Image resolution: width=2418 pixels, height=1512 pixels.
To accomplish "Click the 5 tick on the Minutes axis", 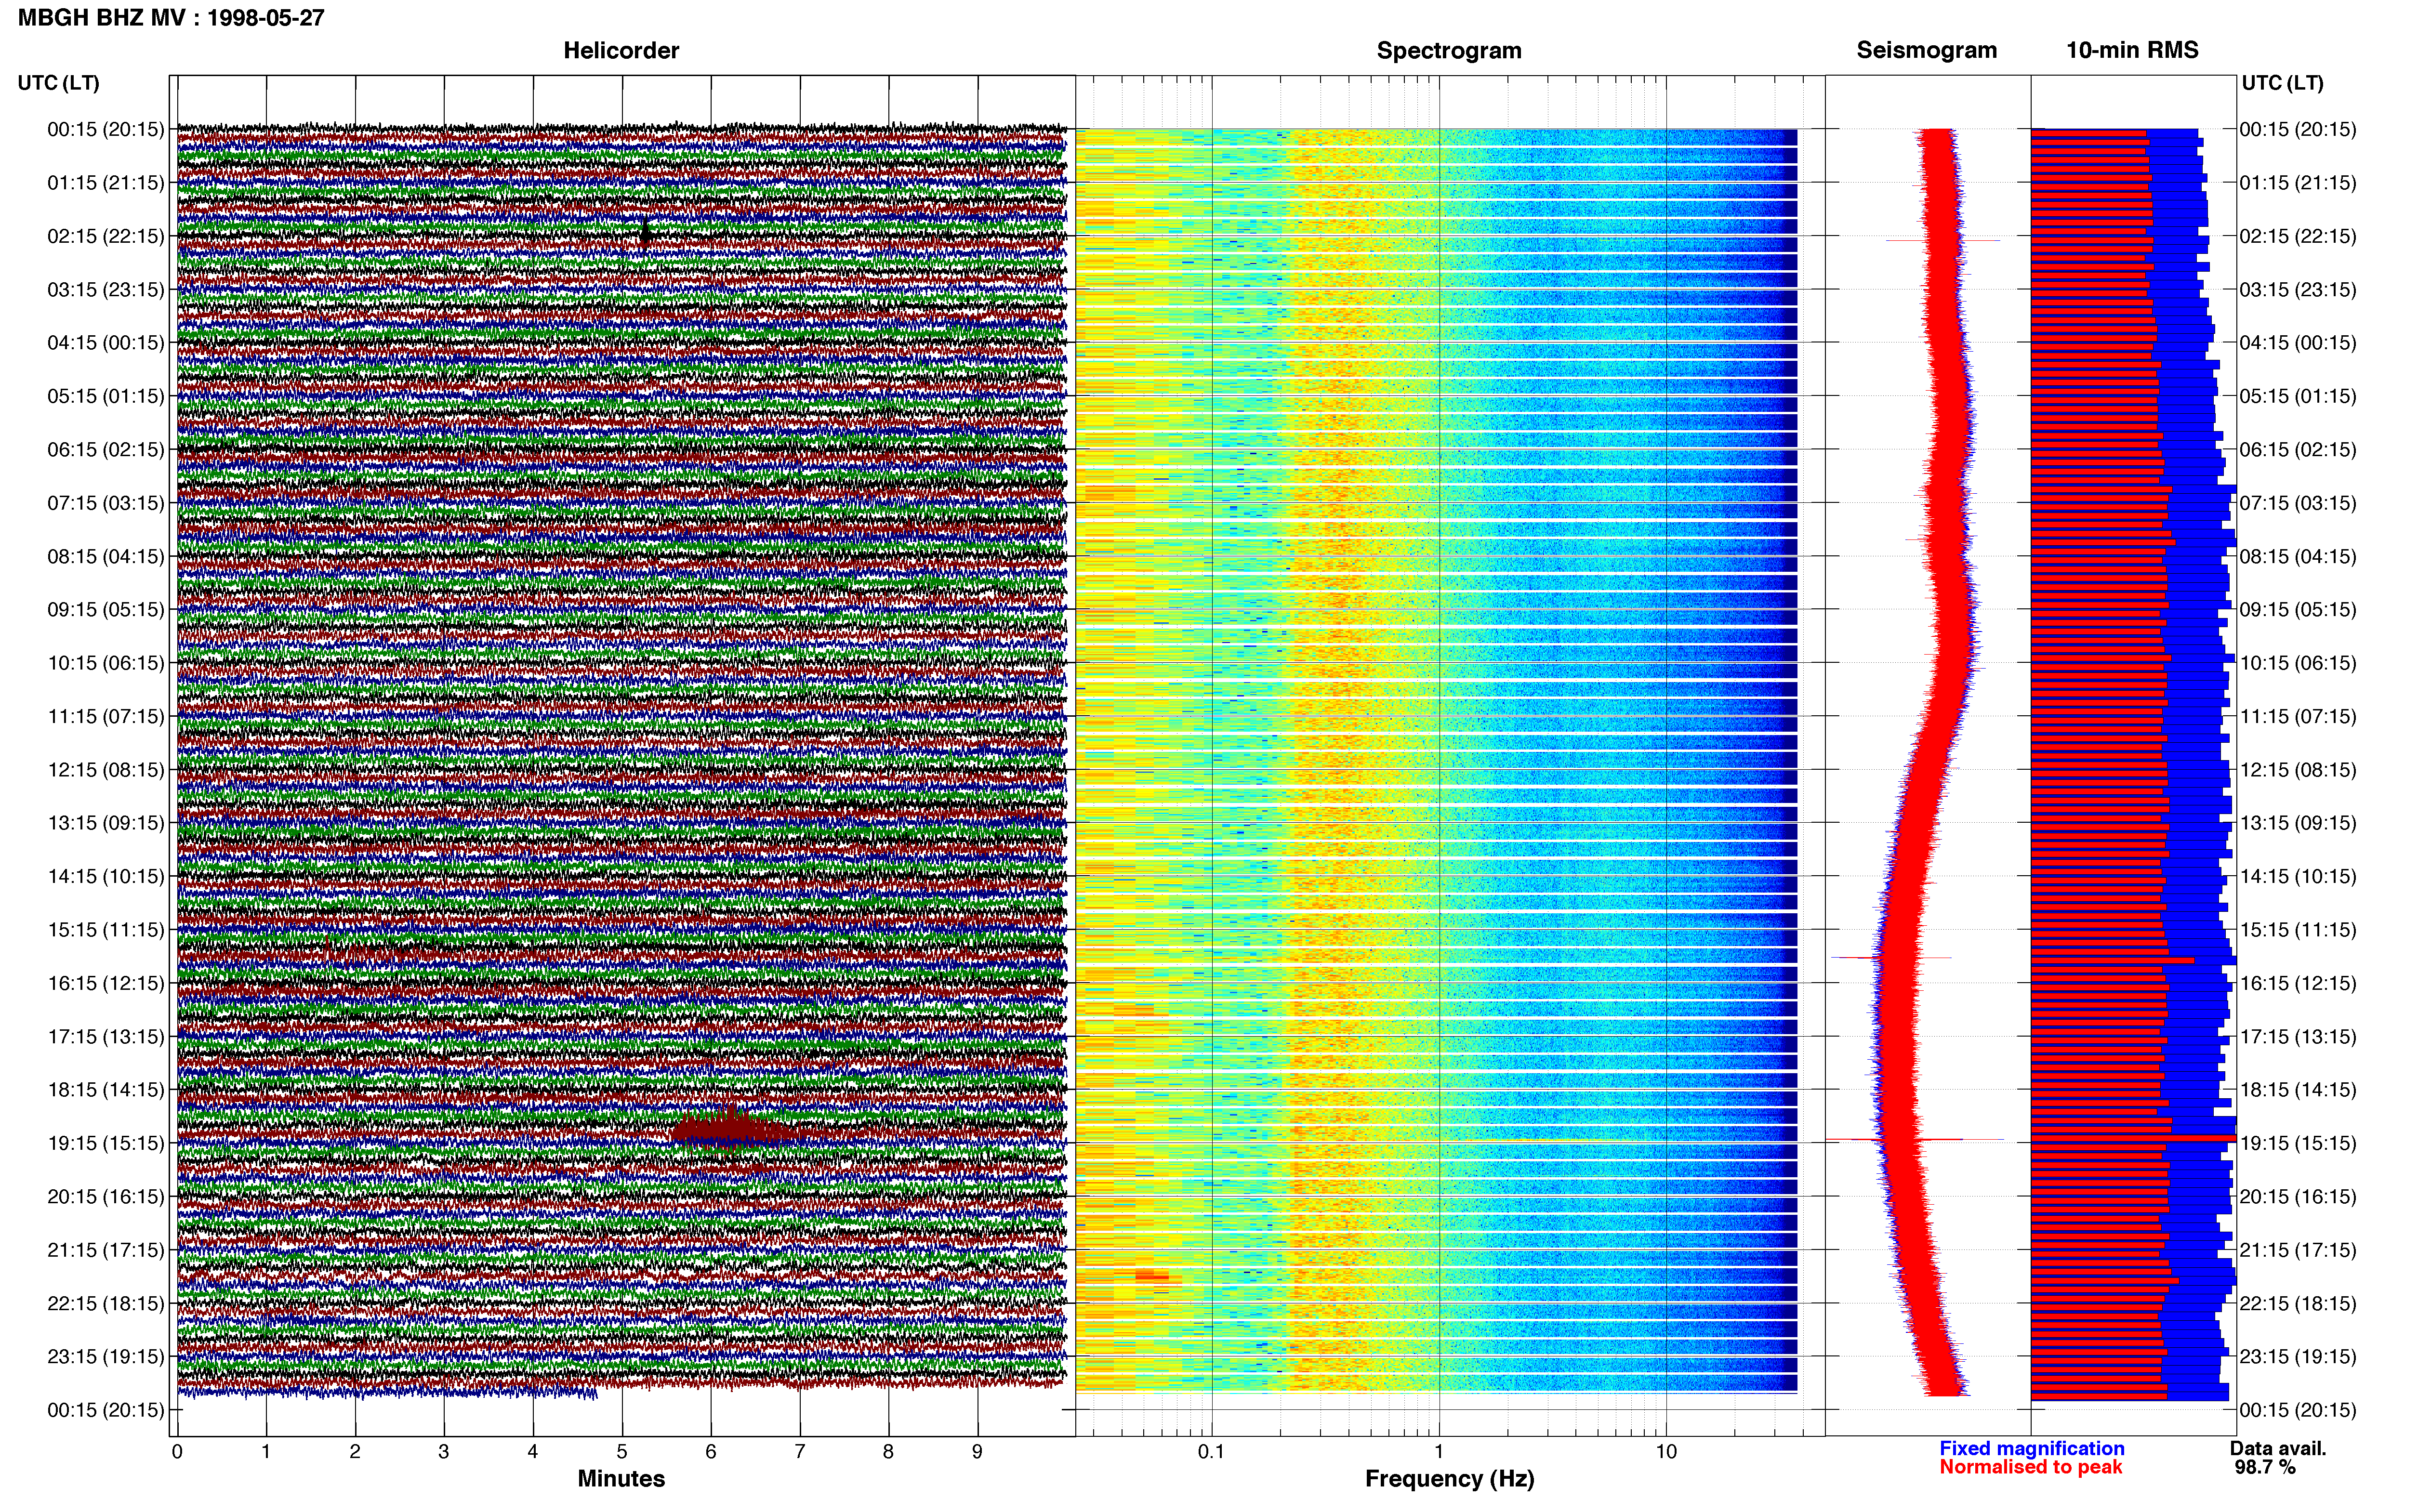I will [x=622, y=1452].
